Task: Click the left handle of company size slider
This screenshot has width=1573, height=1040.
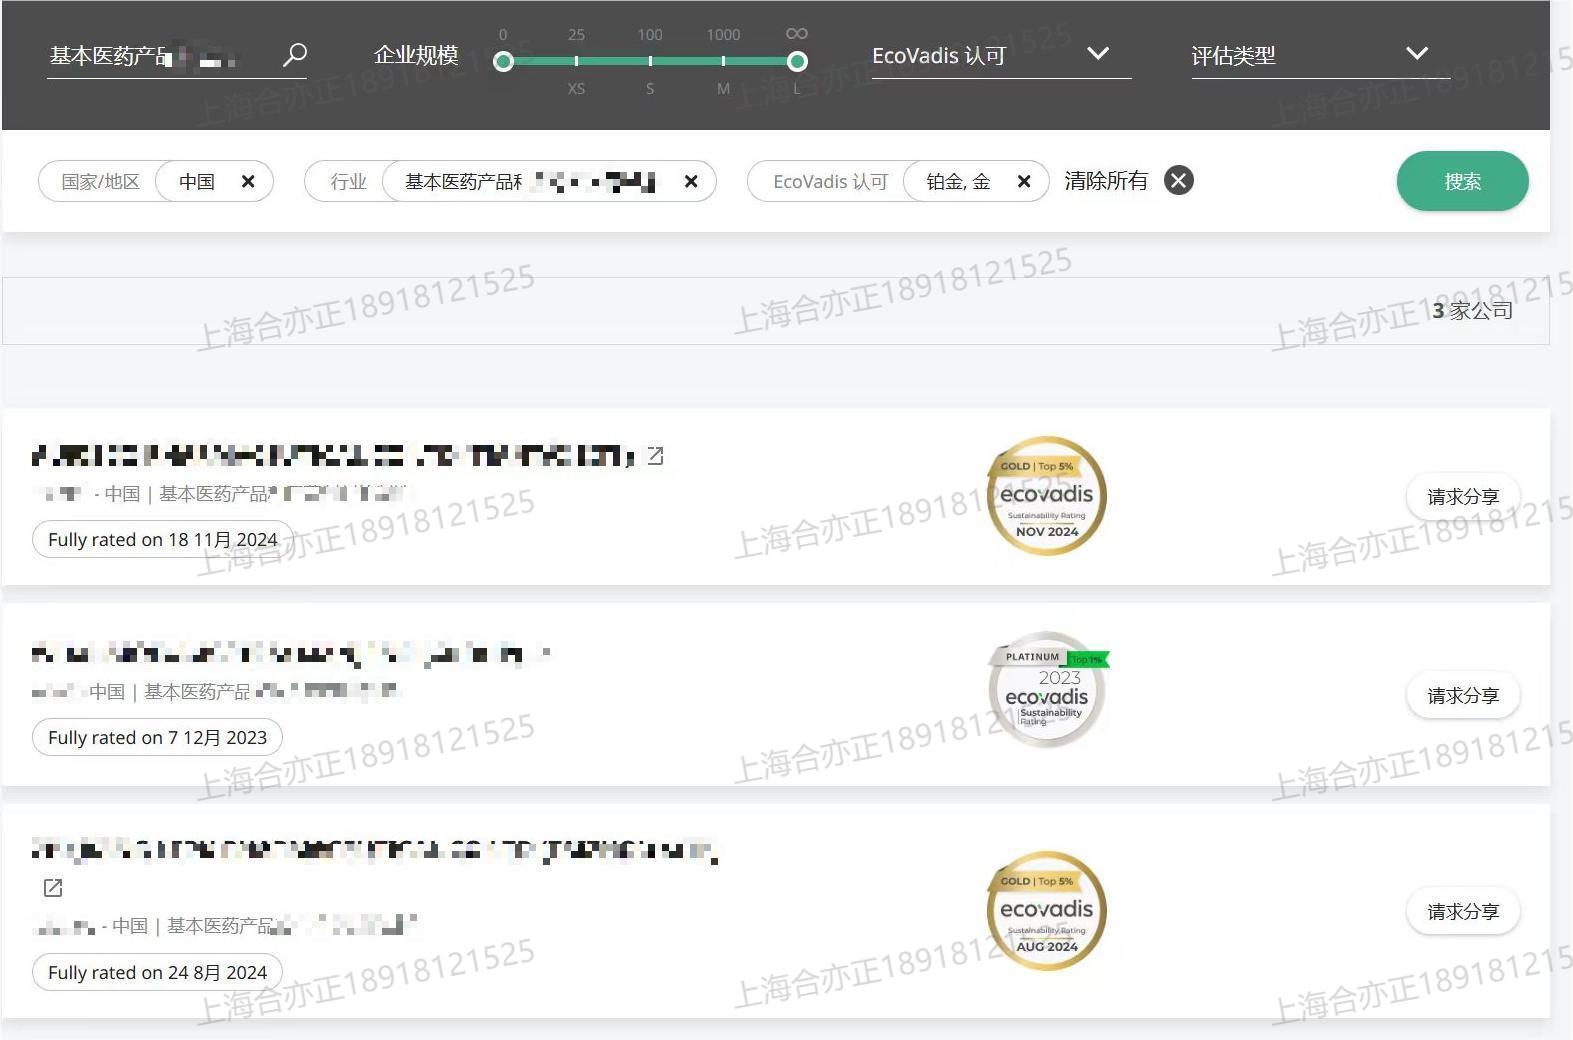Action: pyautogui.click(x=504, y=62)
